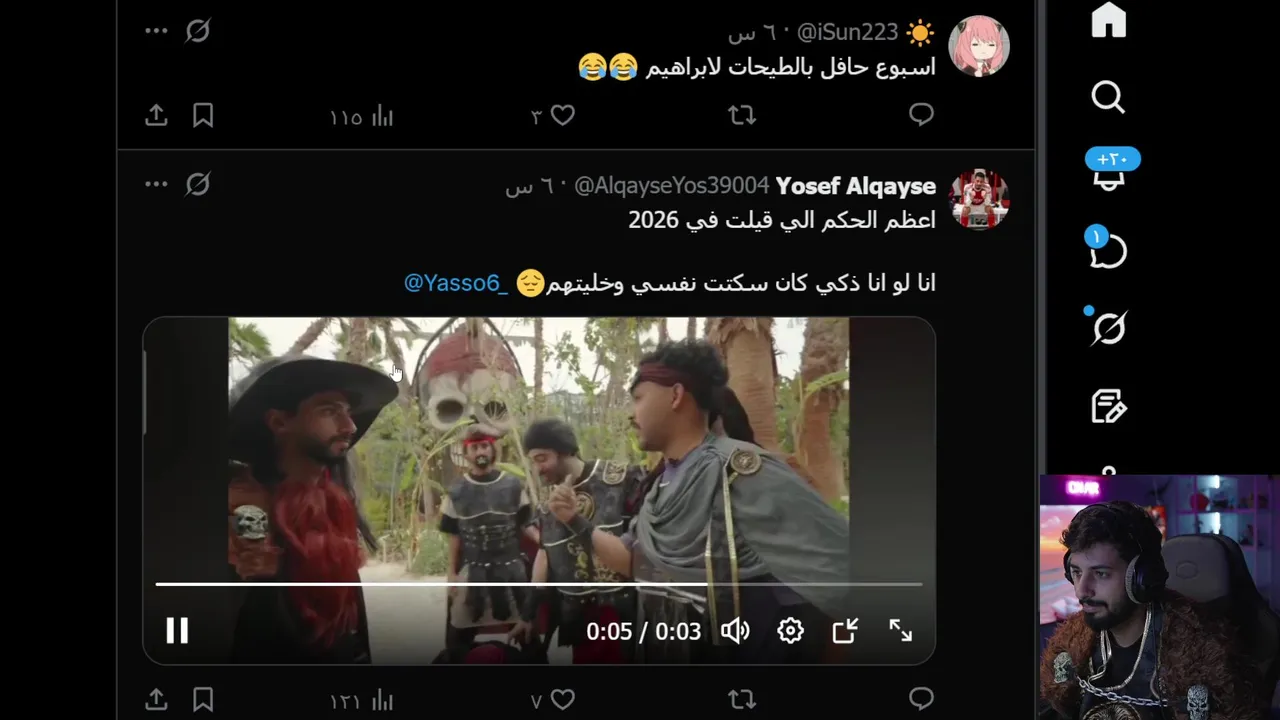1280x720 pixels.
Task: Open the Home icon in sidebar
Action: click(x=1108, y=20)
